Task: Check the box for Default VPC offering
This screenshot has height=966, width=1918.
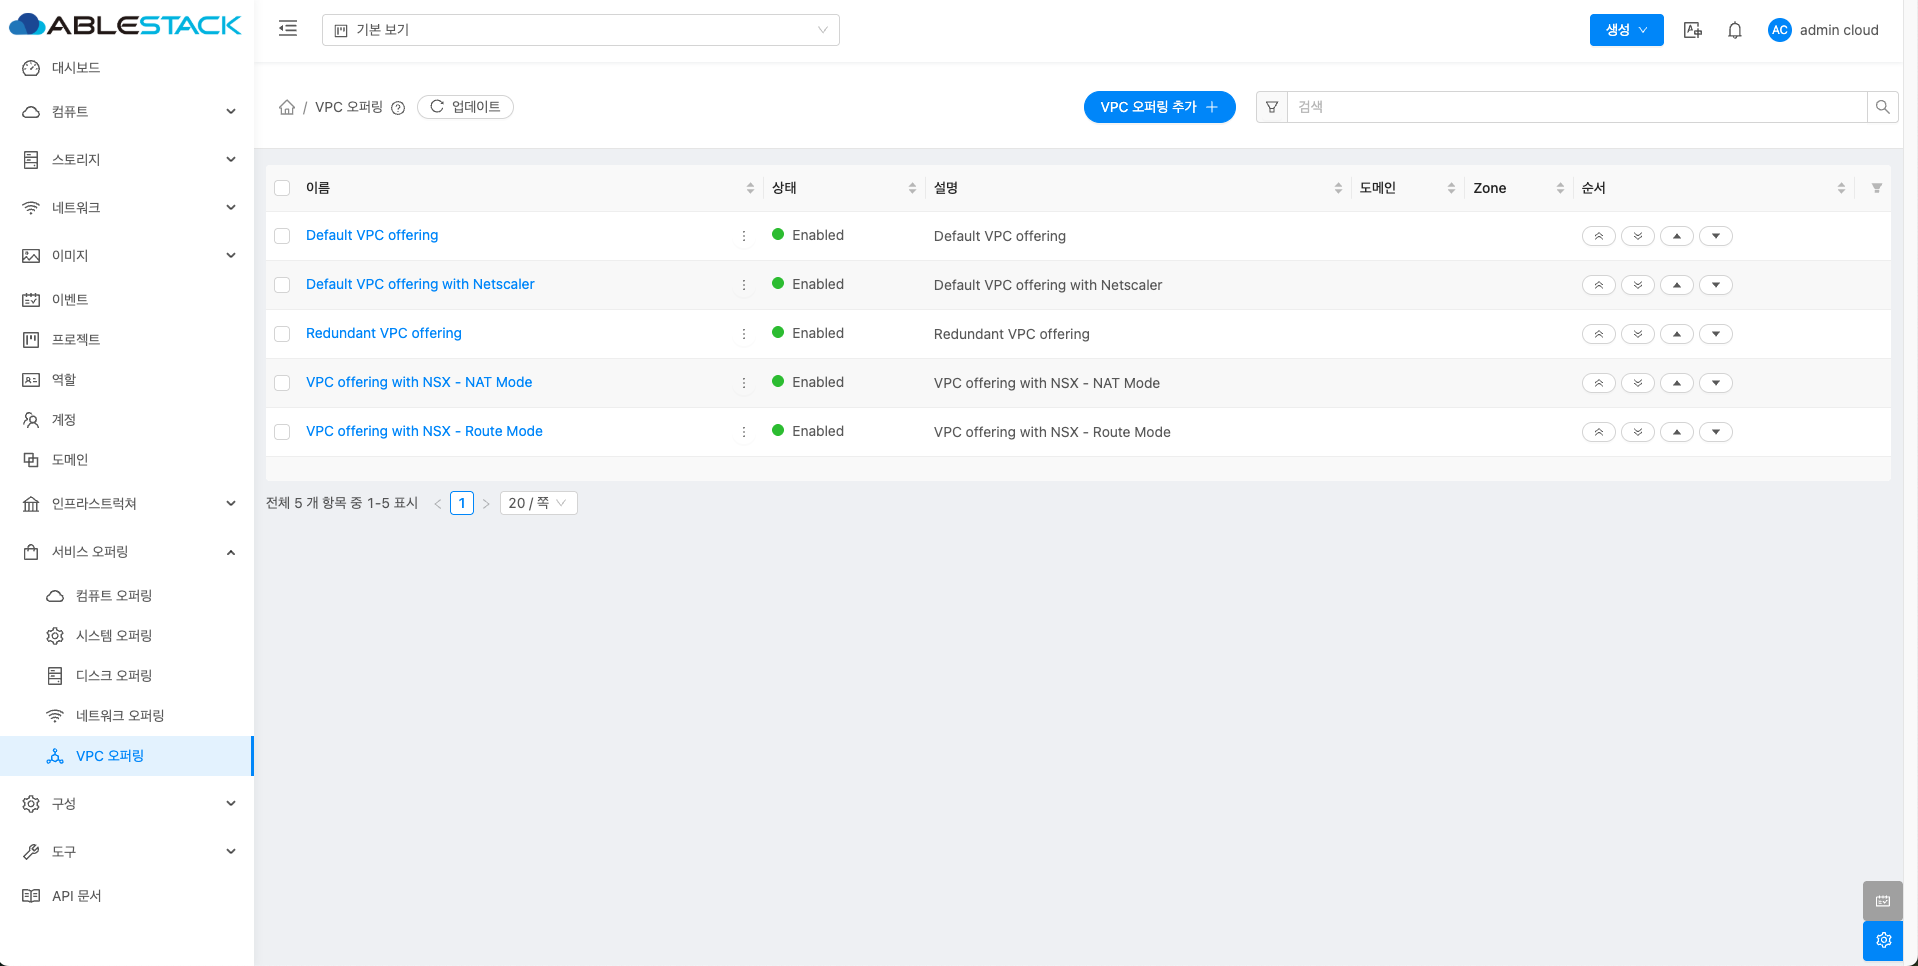Action: tap(282, 236)
